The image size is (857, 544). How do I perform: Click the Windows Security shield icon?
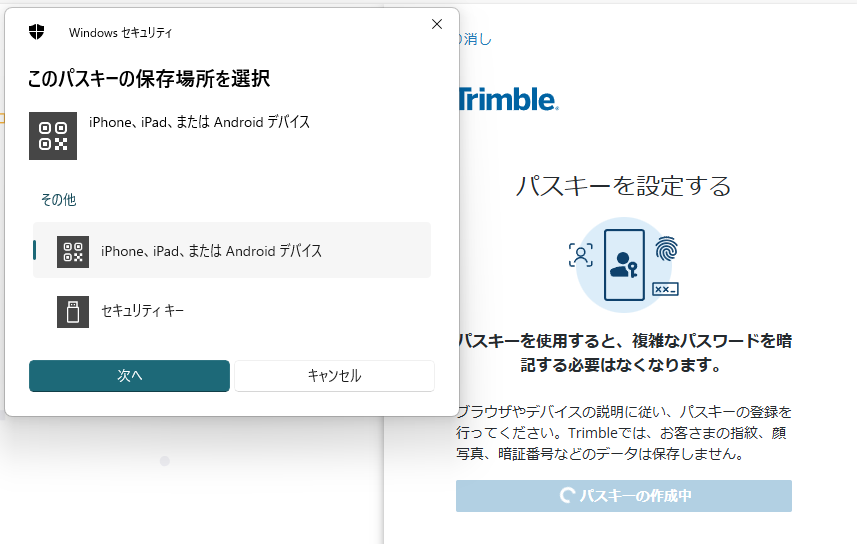37,32
